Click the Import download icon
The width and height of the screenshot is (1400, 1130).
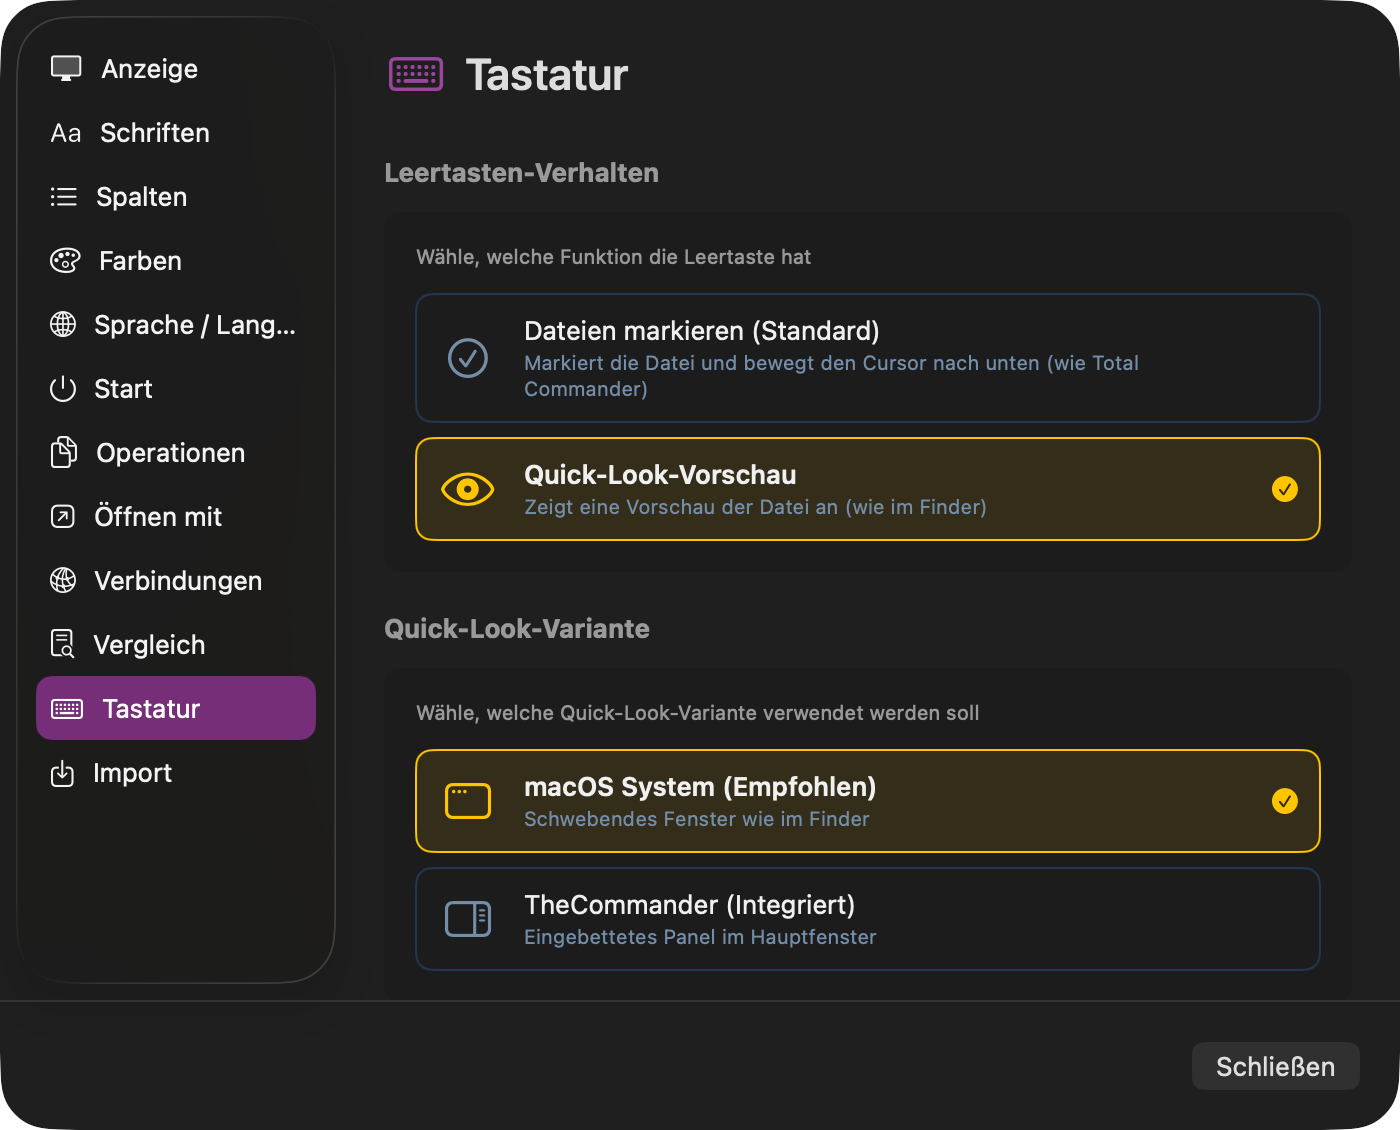pyautogui.click(x=63, y=772)
